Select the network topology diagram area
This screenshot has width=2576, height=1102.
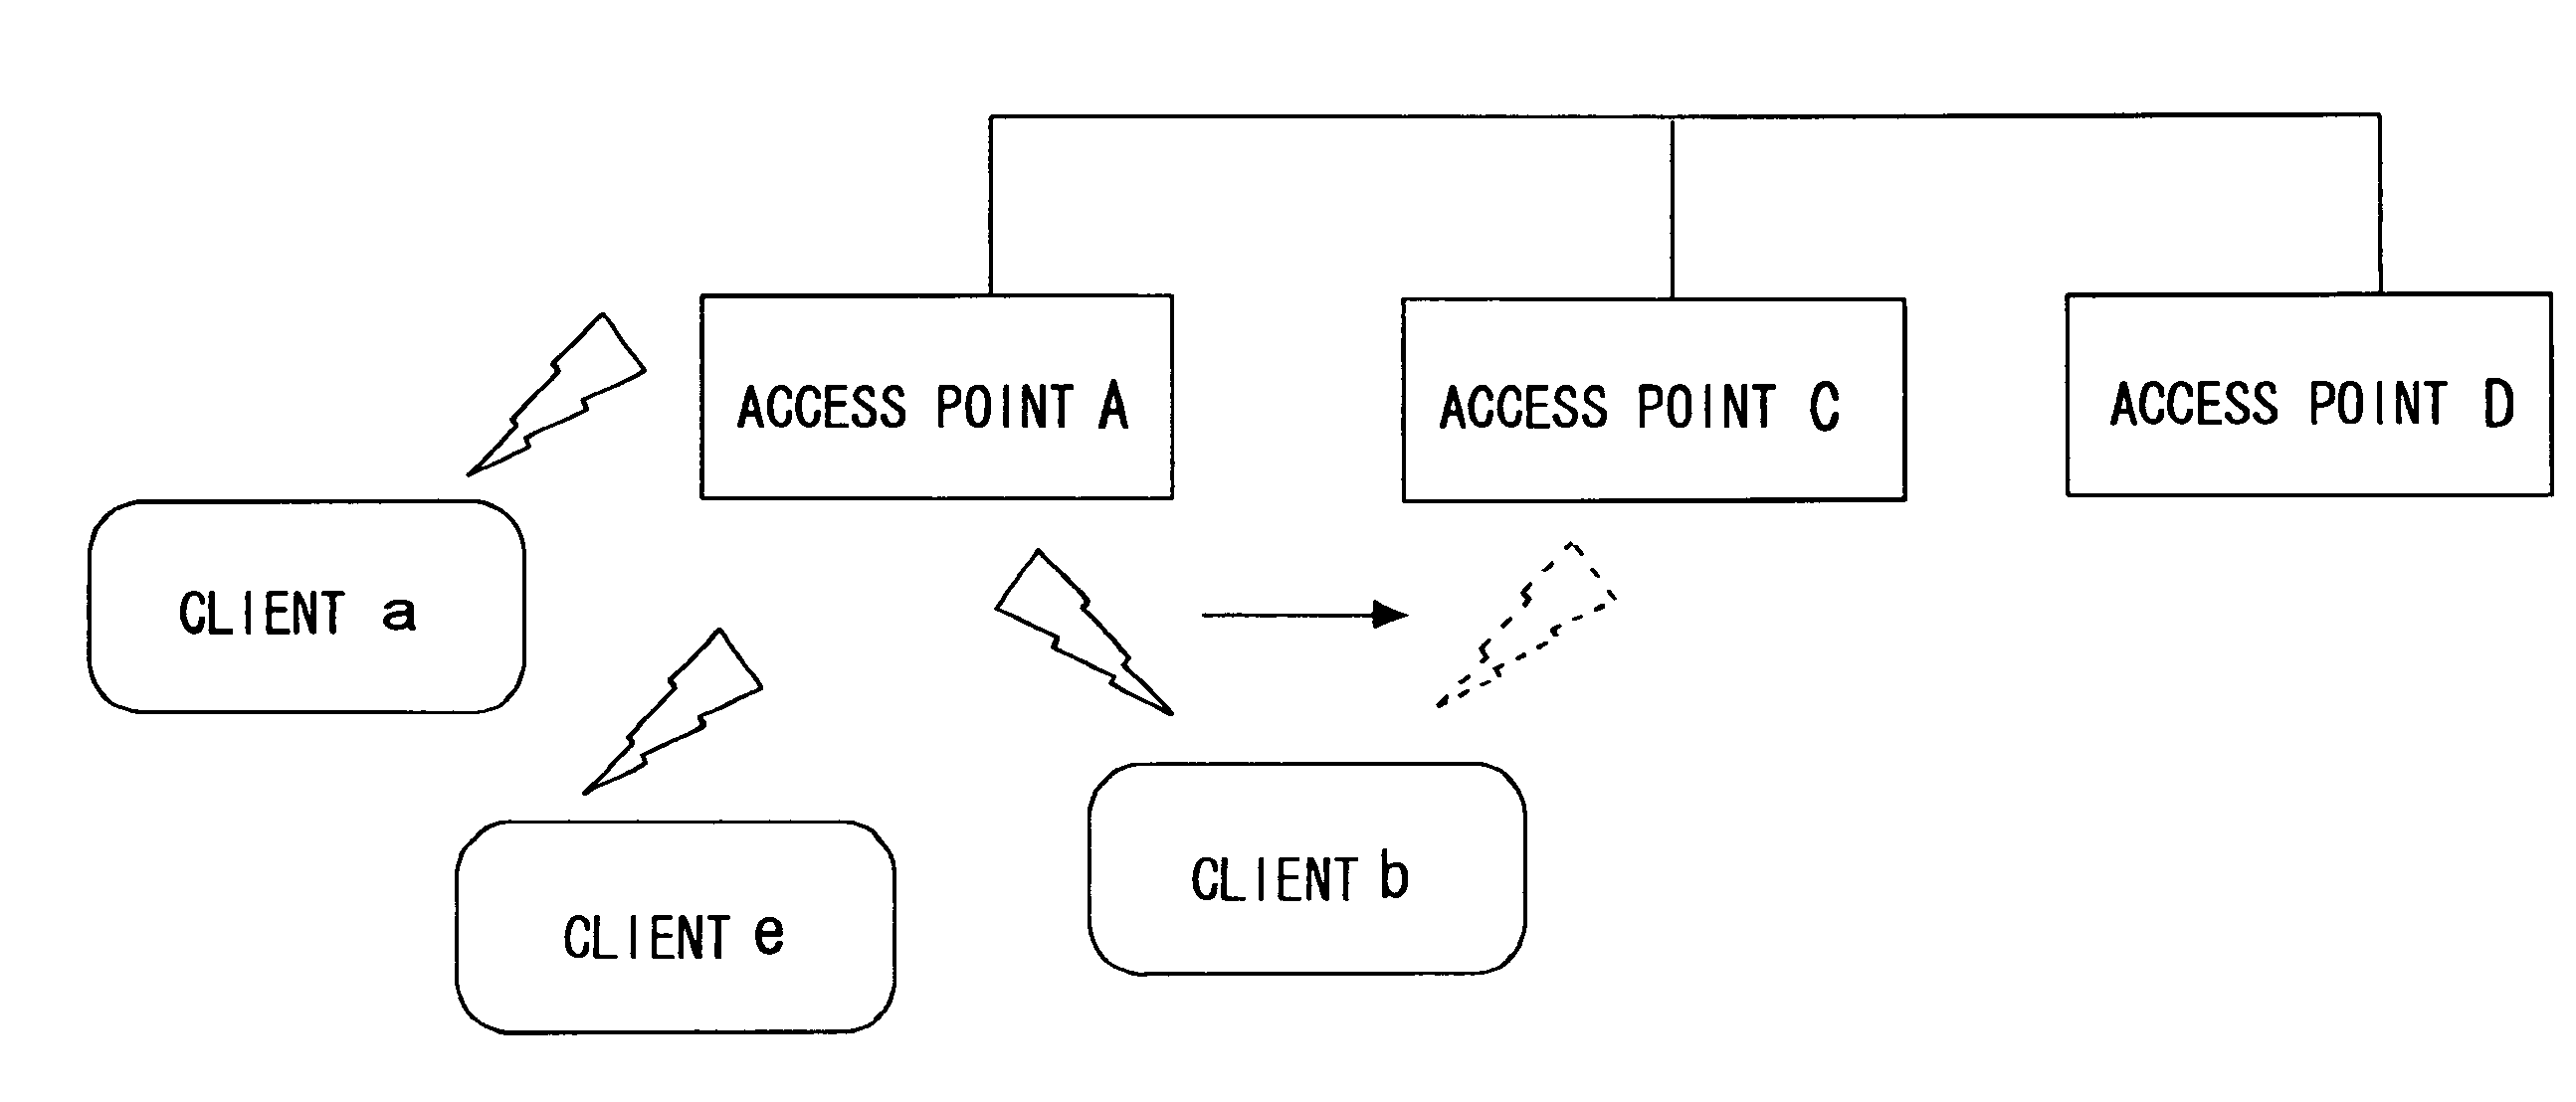coord(1288,550)
